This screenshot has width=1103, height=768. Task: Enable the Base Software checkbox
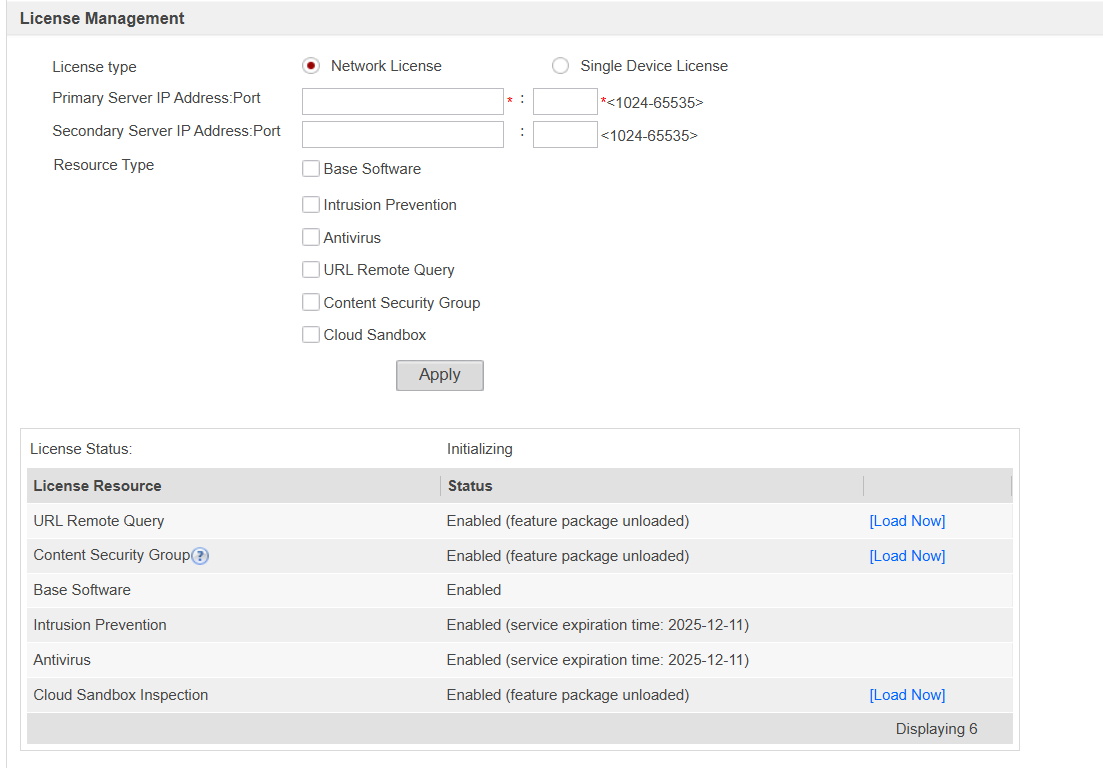[x=311, y=169]
